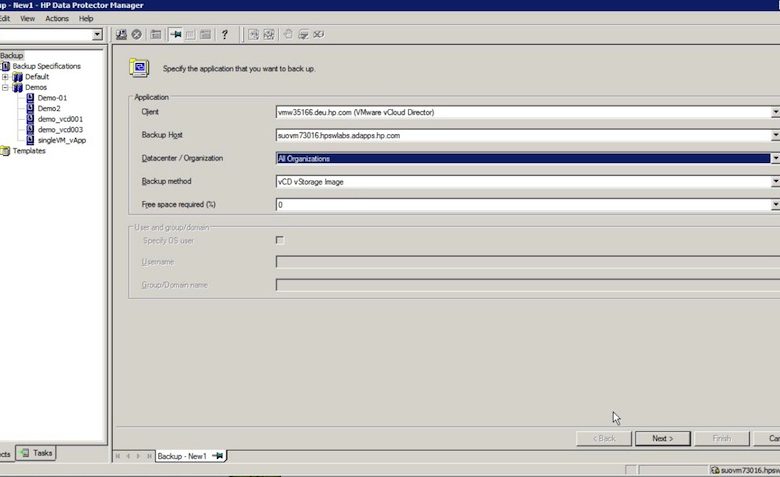Select the Templates tree item

[29, 151]
